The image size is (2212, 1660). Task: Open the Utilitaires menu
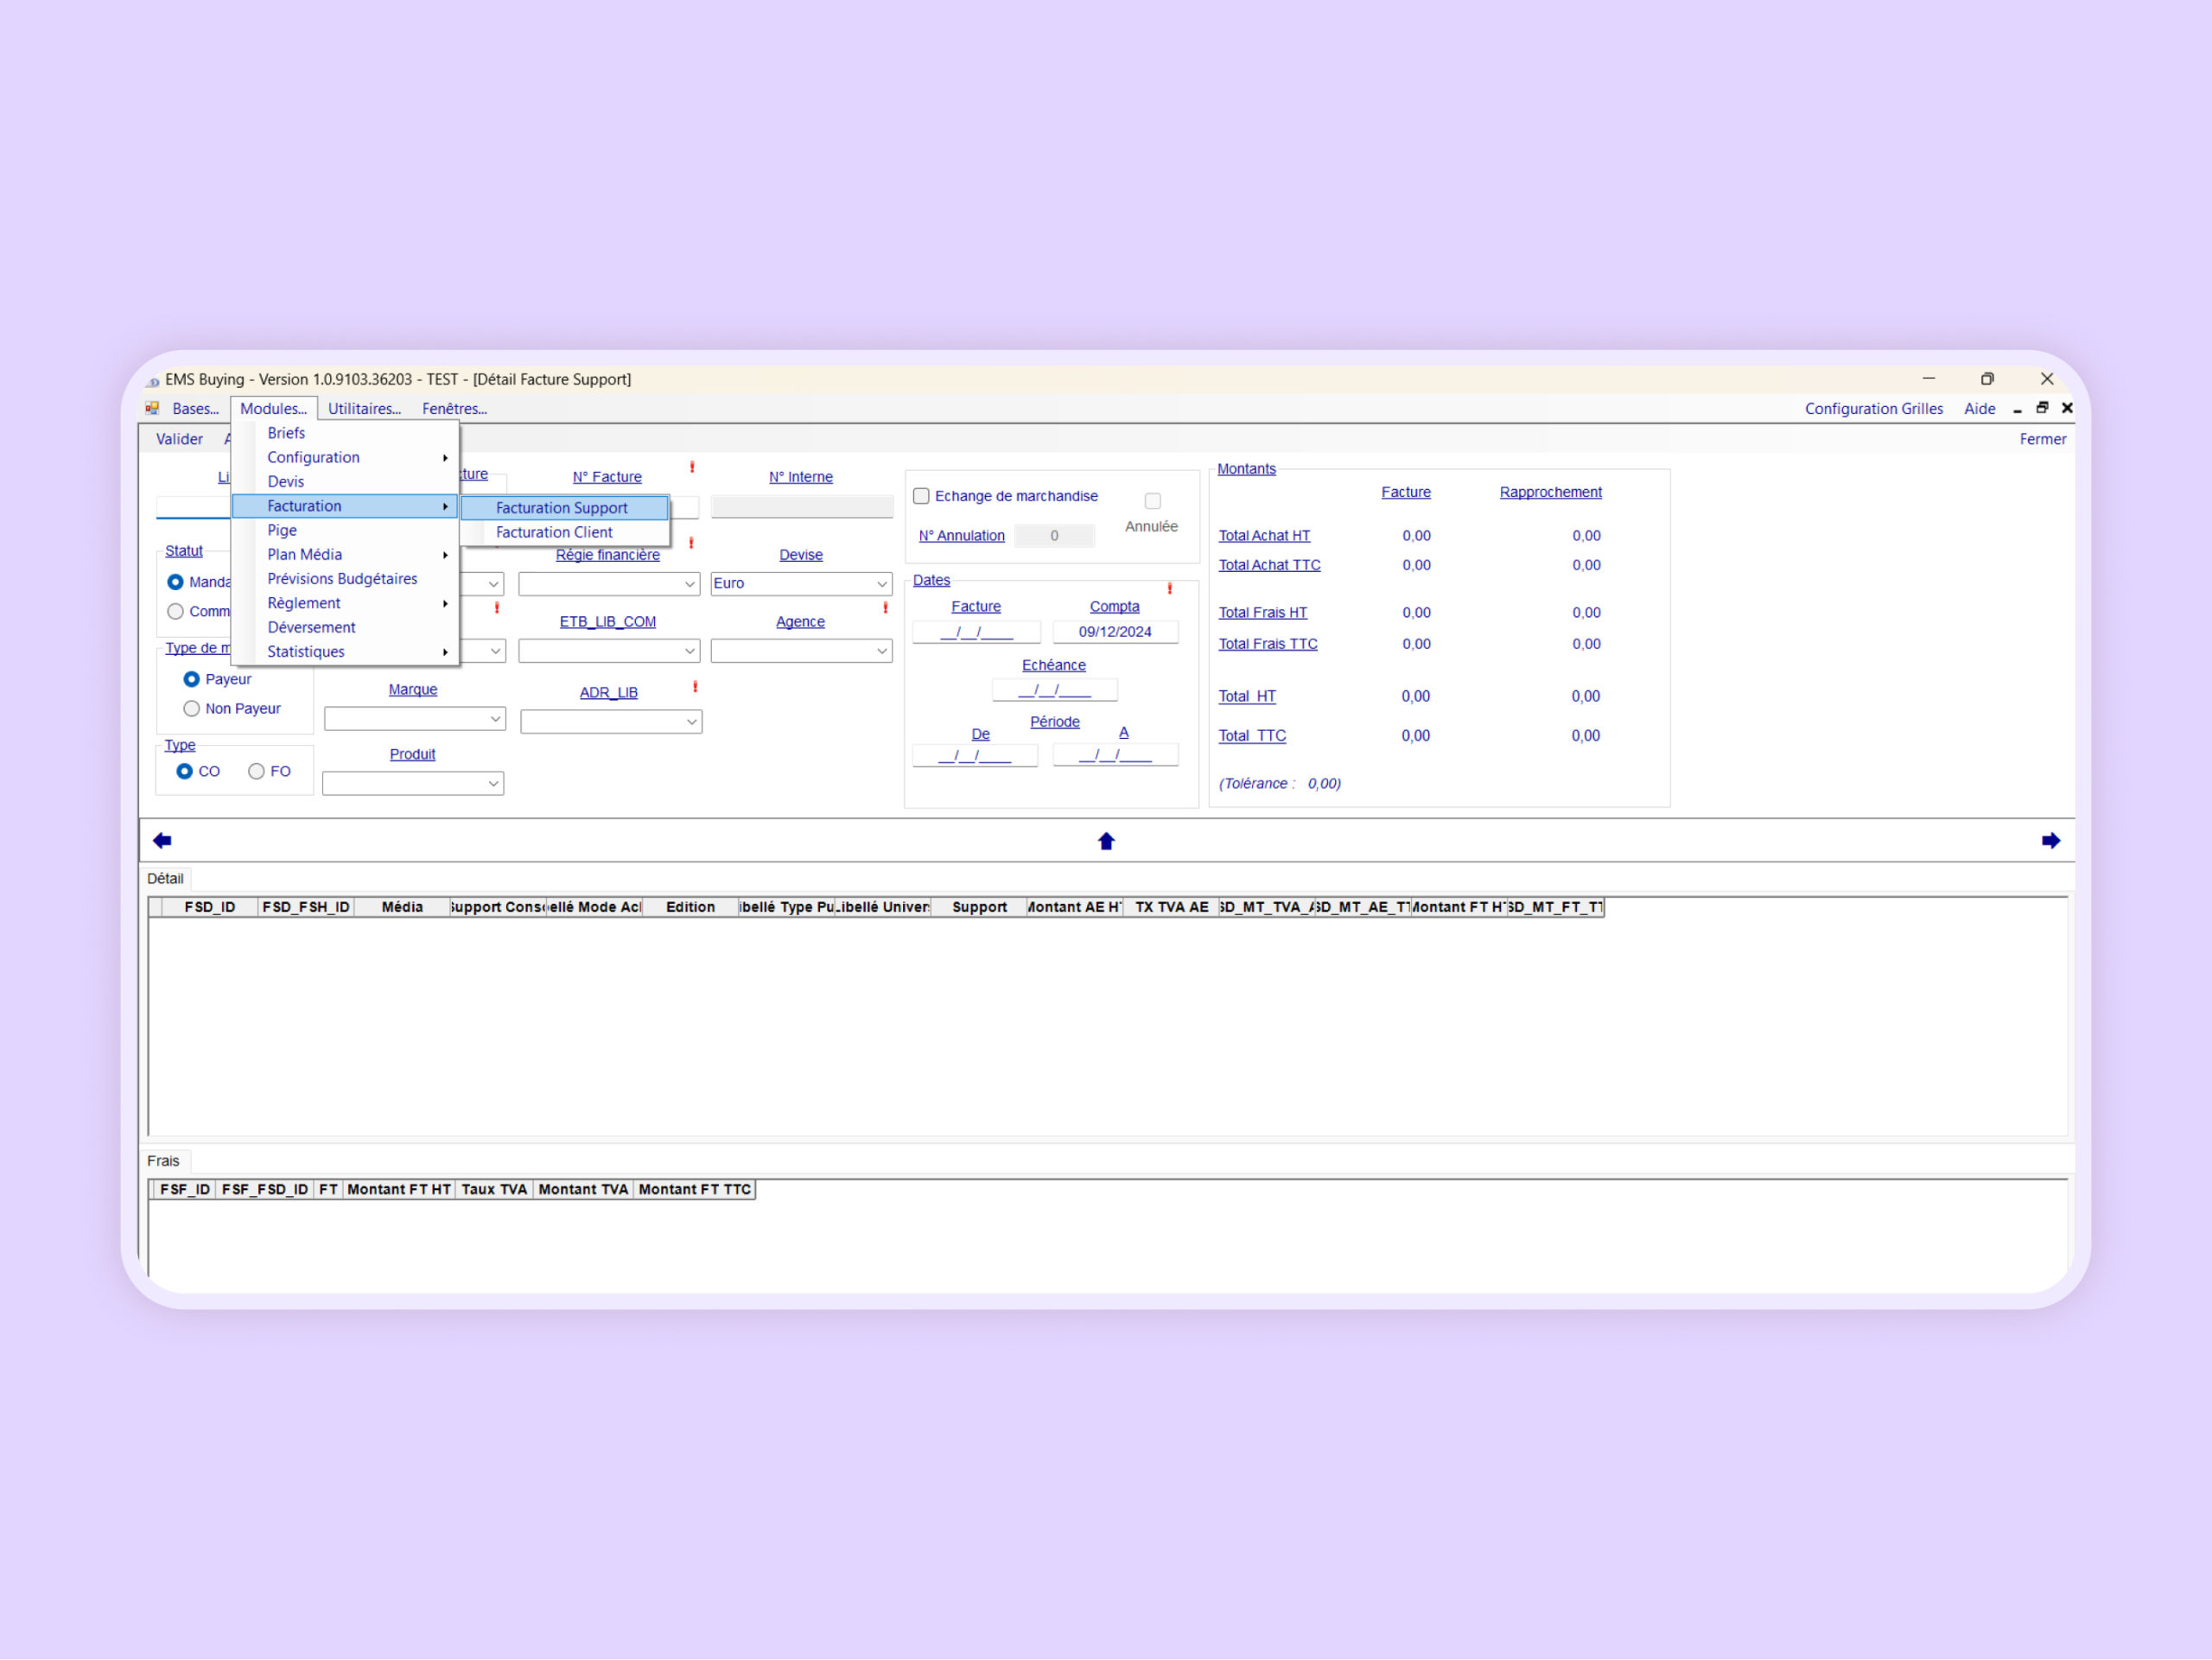coord(364,408)
